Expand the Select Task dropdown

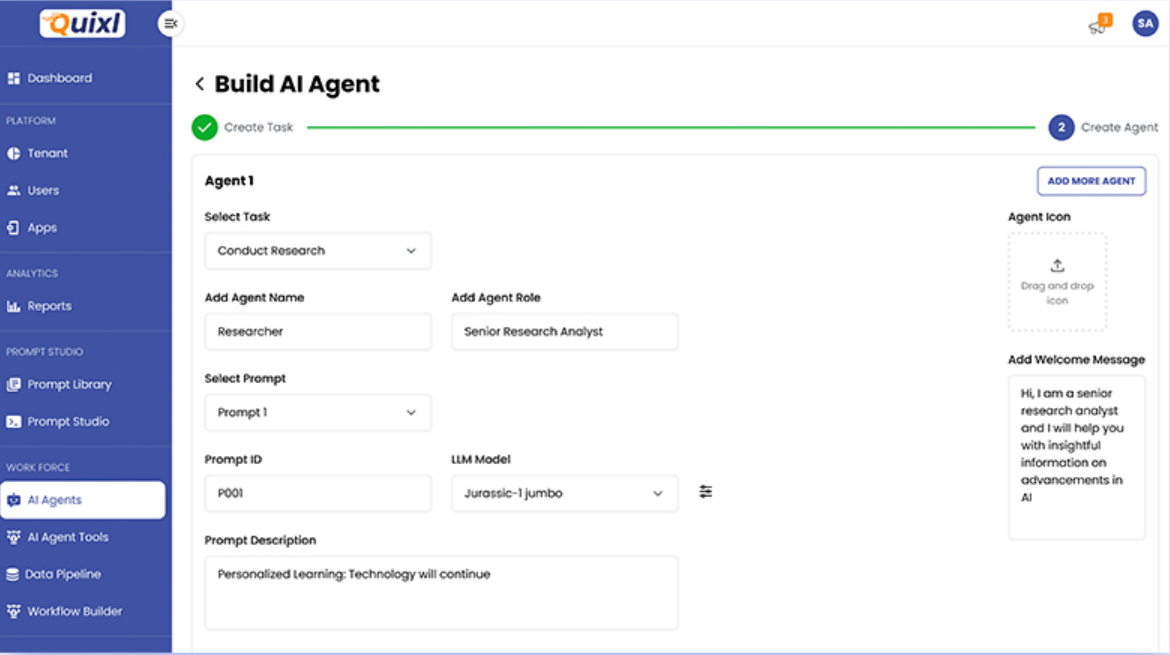point(318,251)
